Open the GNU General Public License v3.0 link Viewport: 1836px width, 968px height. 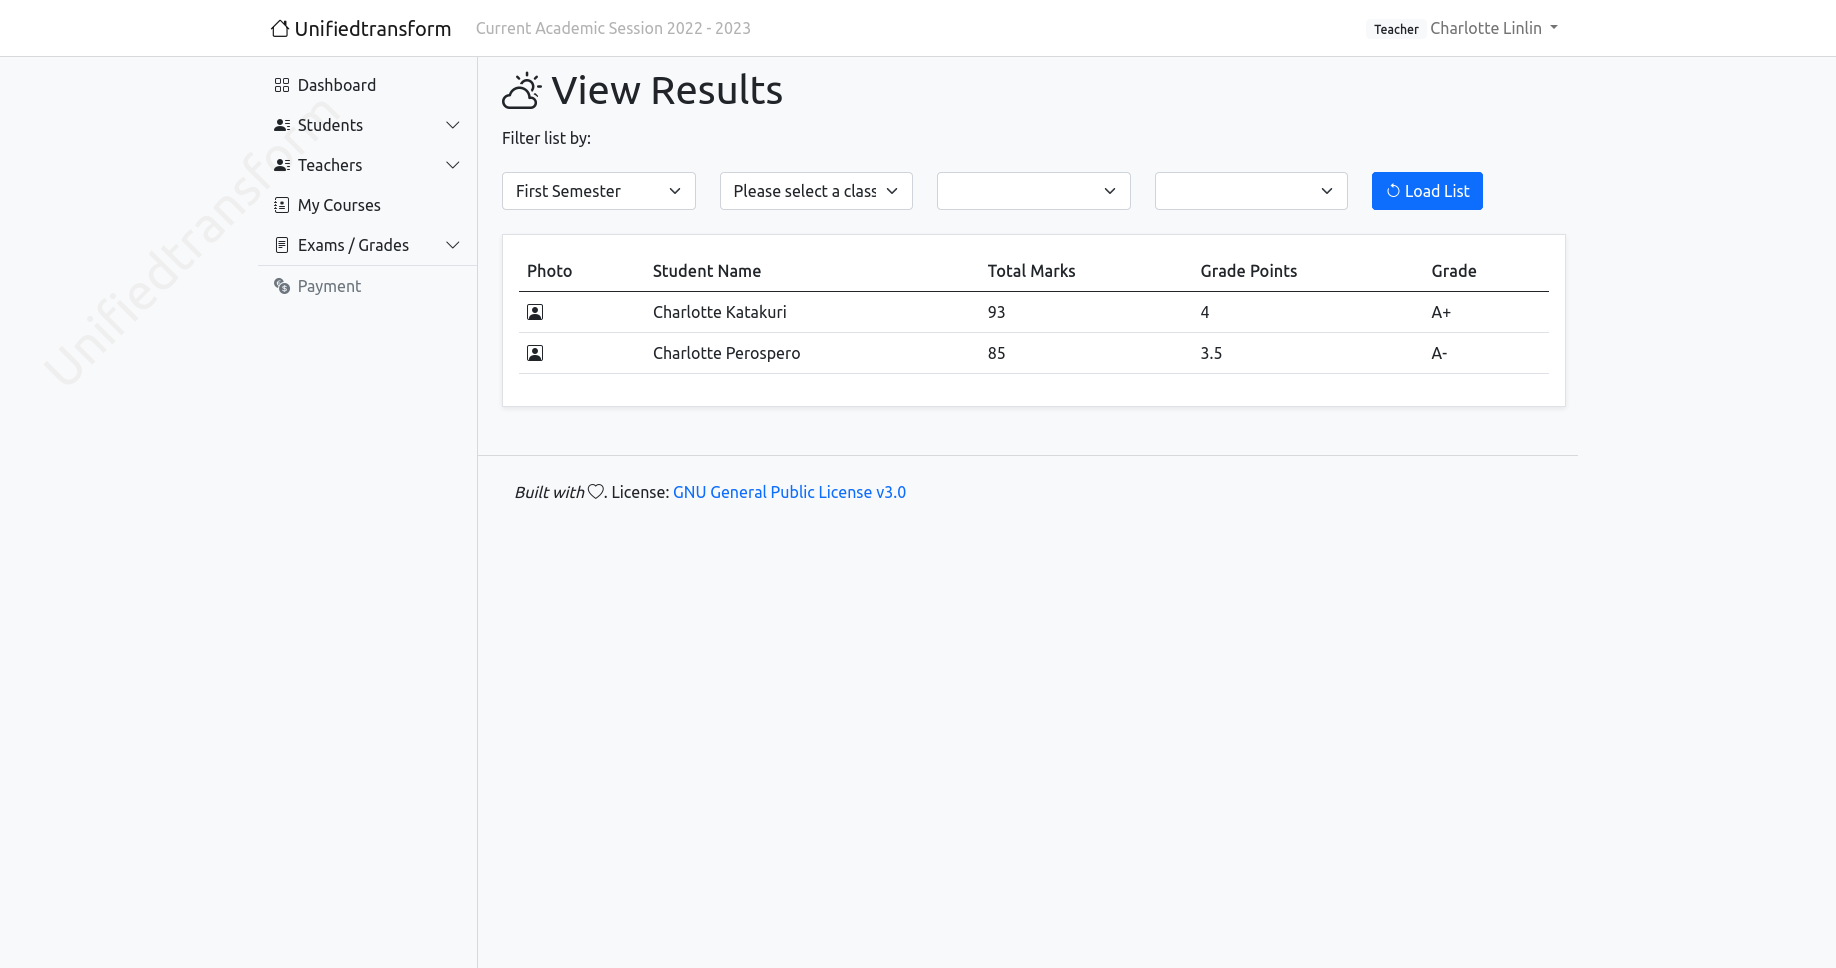coord(789,492)
